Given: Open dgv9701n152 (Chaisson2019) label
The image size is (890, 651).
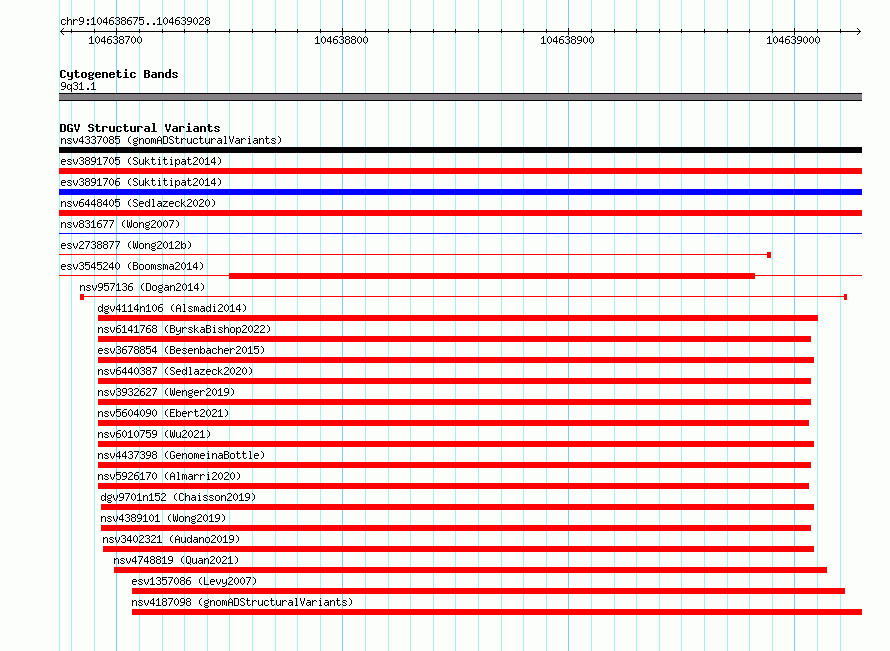Looking at the screenshot, I should point(178,497).
